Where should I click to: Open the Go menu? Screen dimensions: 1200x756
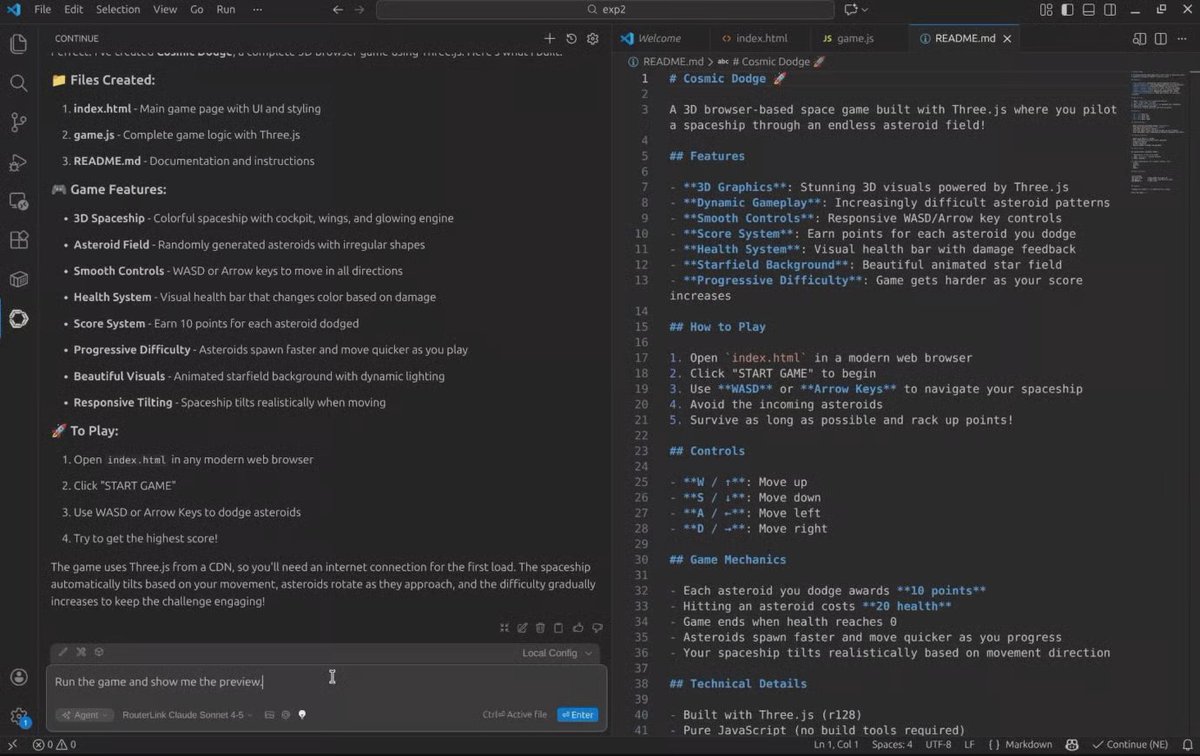[x=196, y=9]
